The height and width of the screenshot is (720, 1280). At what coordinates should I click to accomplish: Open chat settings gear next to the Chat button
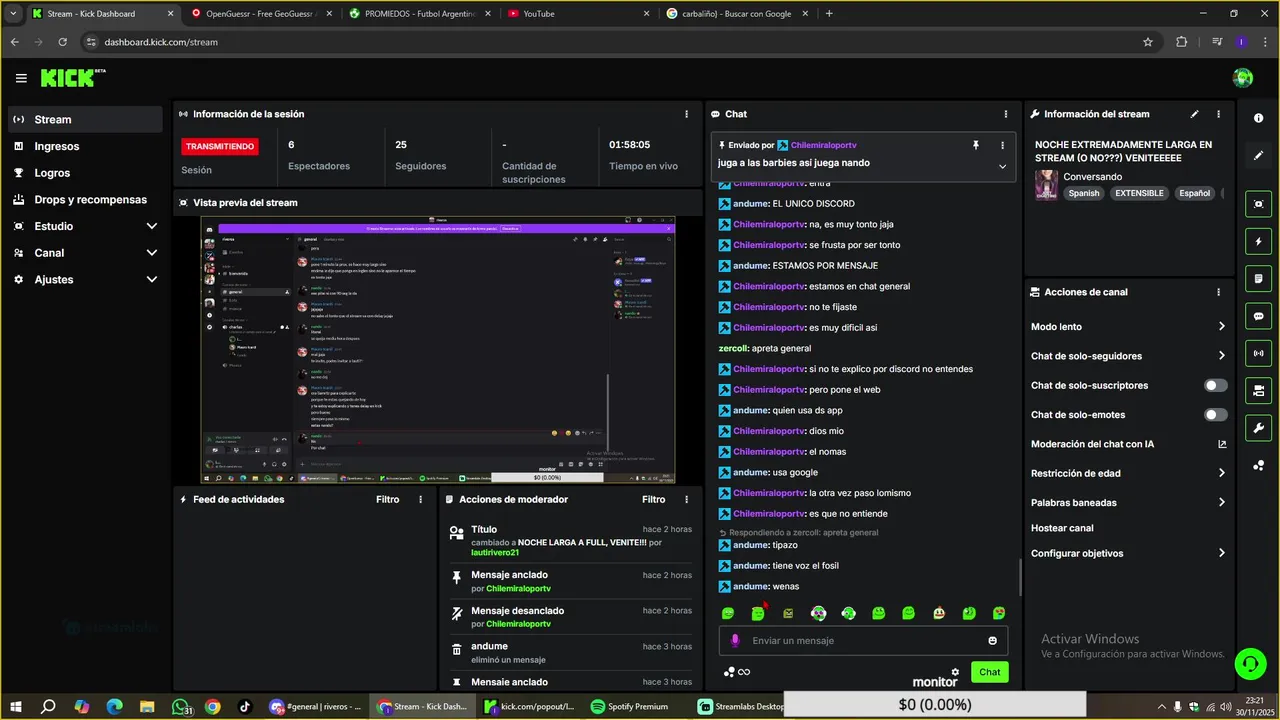coord(955,672)
